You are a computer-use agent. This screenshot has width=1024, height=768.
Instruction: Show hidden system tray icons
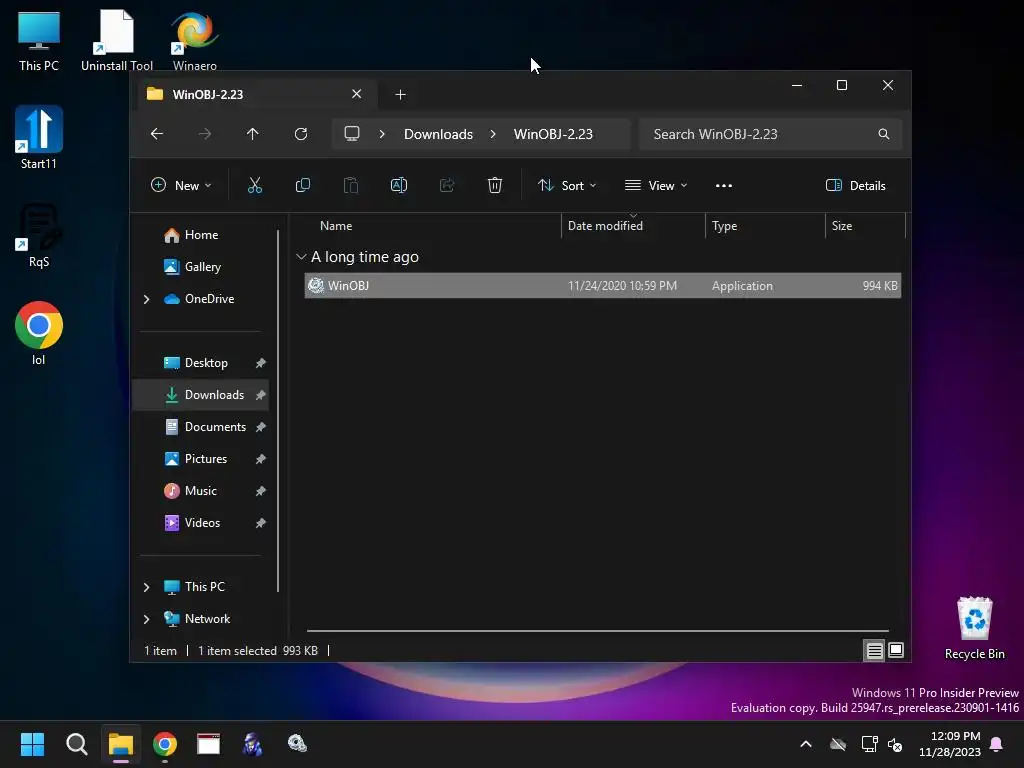[806, 744]
